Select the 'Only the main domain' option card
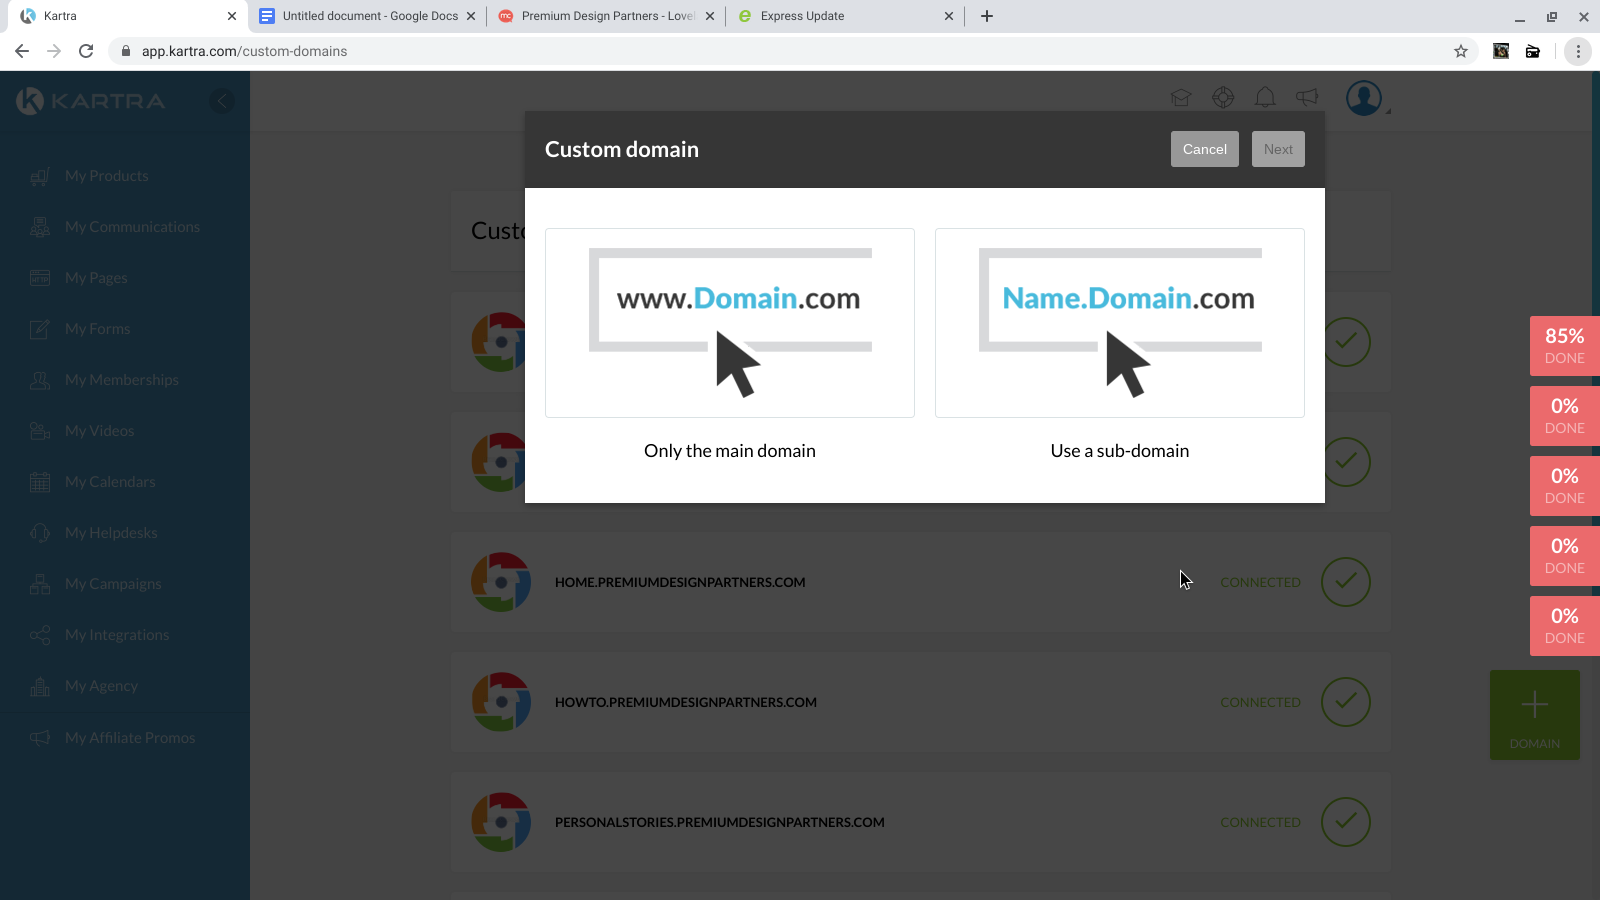This screenshot has width=1600, height=900. pyautogui.click(x=730, y=323)
